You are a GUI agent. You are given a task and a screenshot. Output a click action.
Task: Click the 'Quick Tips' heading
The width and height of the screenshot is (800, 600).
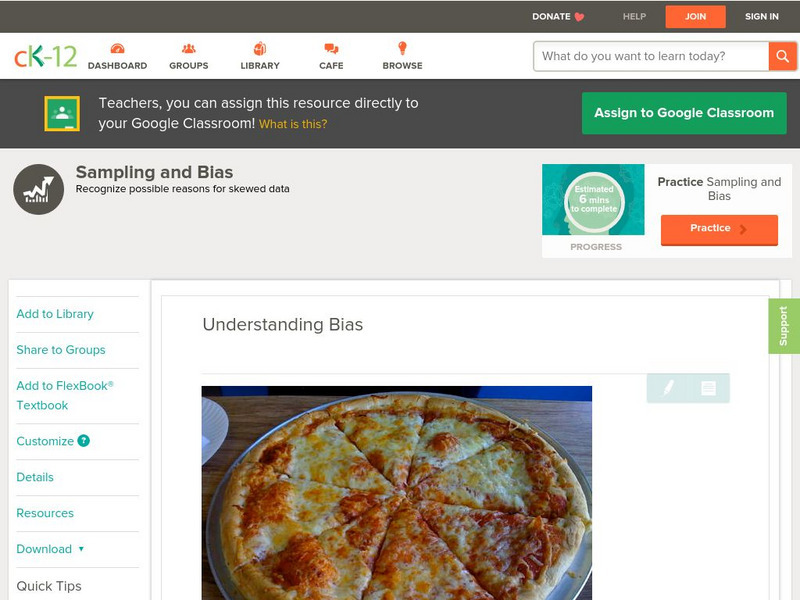click(49, 586)
